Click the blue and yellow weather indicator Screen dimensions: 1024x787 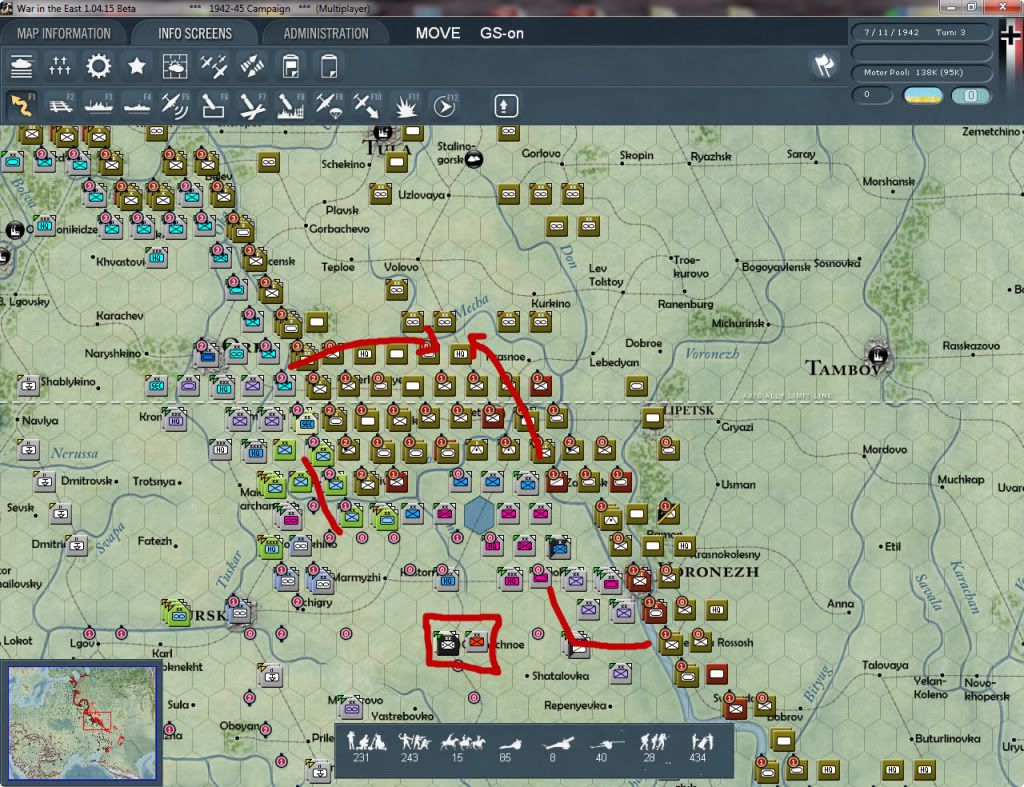click(923, 95)
